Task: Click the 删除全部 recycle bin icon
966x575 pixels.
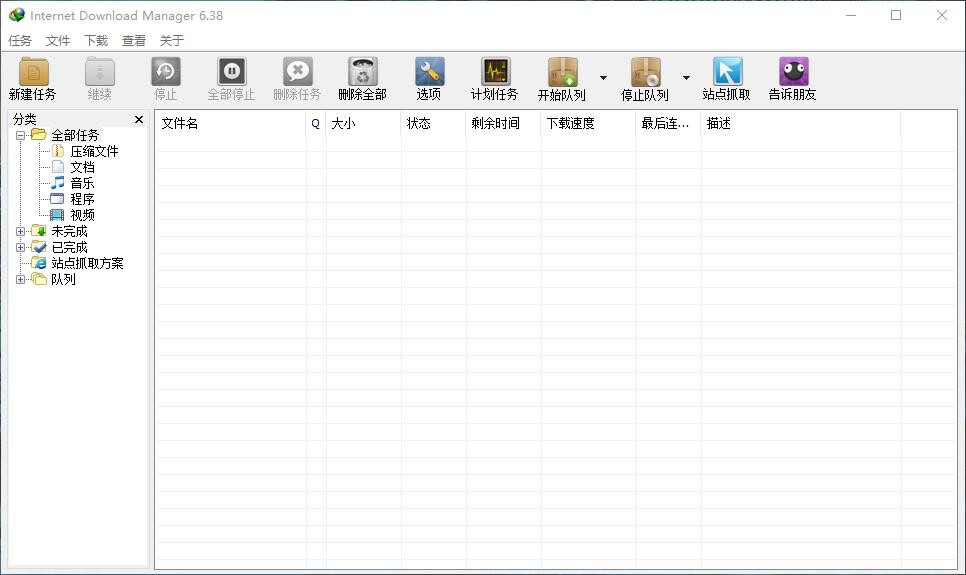Action: [362, 73]
